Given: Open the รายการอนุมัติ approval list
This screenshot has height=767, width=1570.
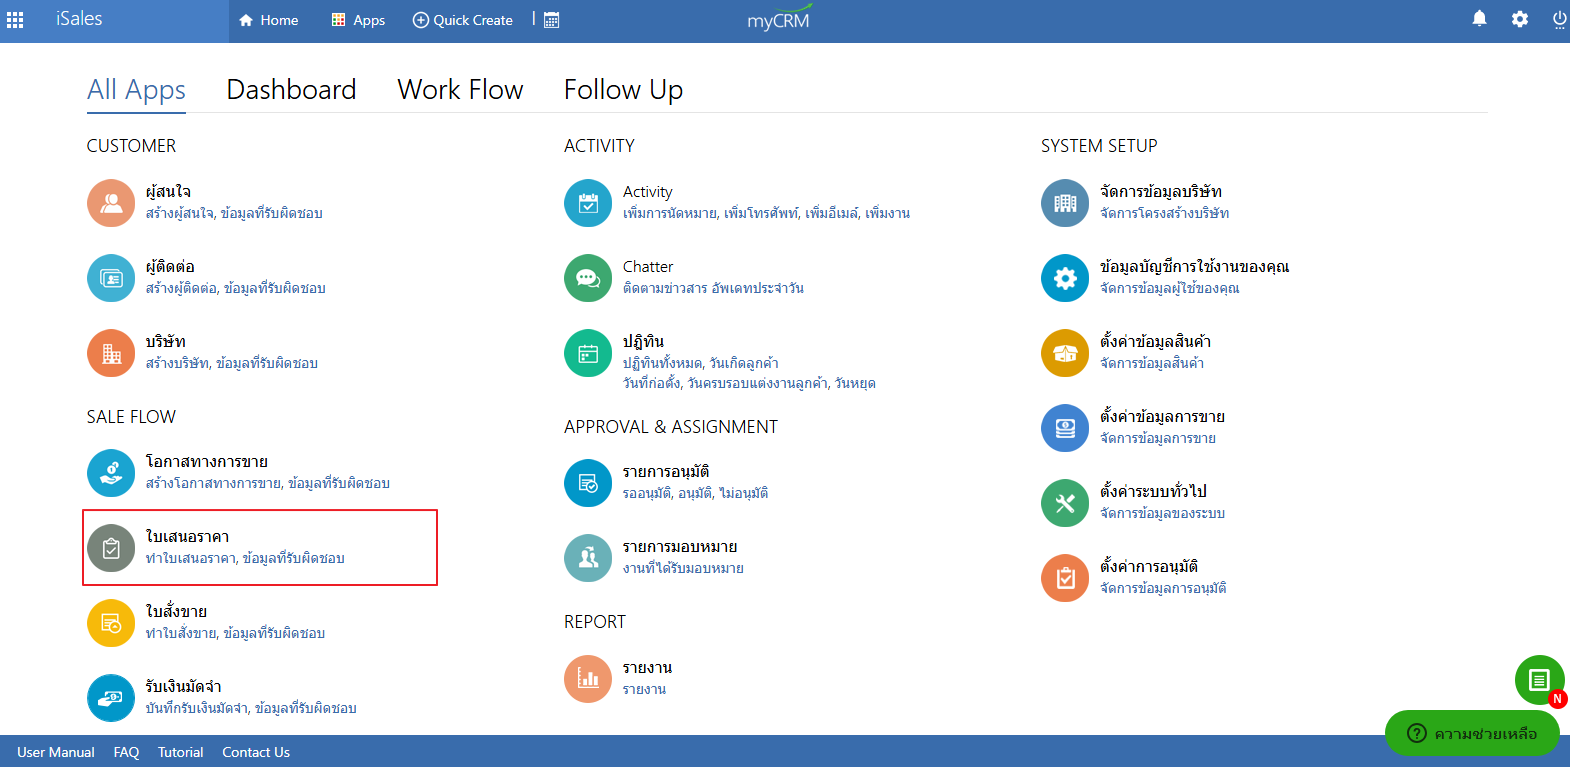Looking at the screenshot, I should (666, 472).
